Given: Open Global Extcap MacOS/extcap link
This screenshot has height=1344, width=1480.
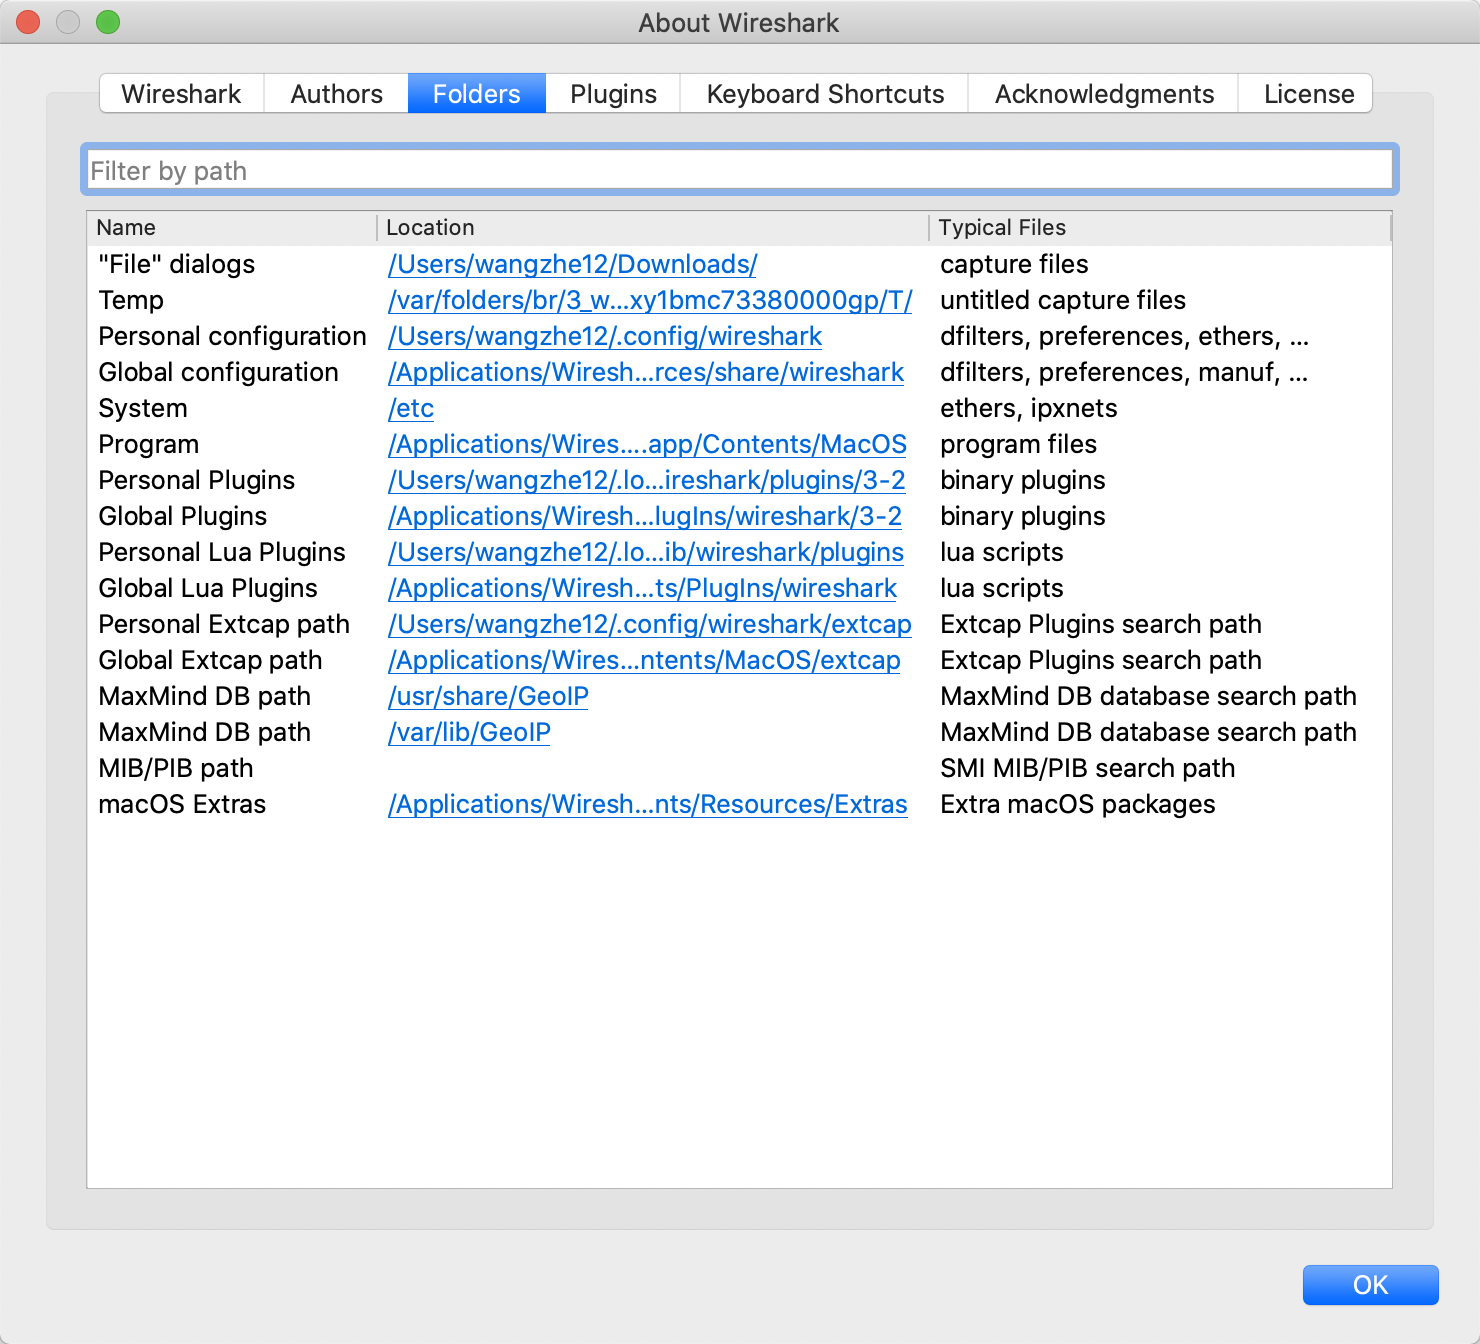Looking at the screenshot, I should (644, 660).
